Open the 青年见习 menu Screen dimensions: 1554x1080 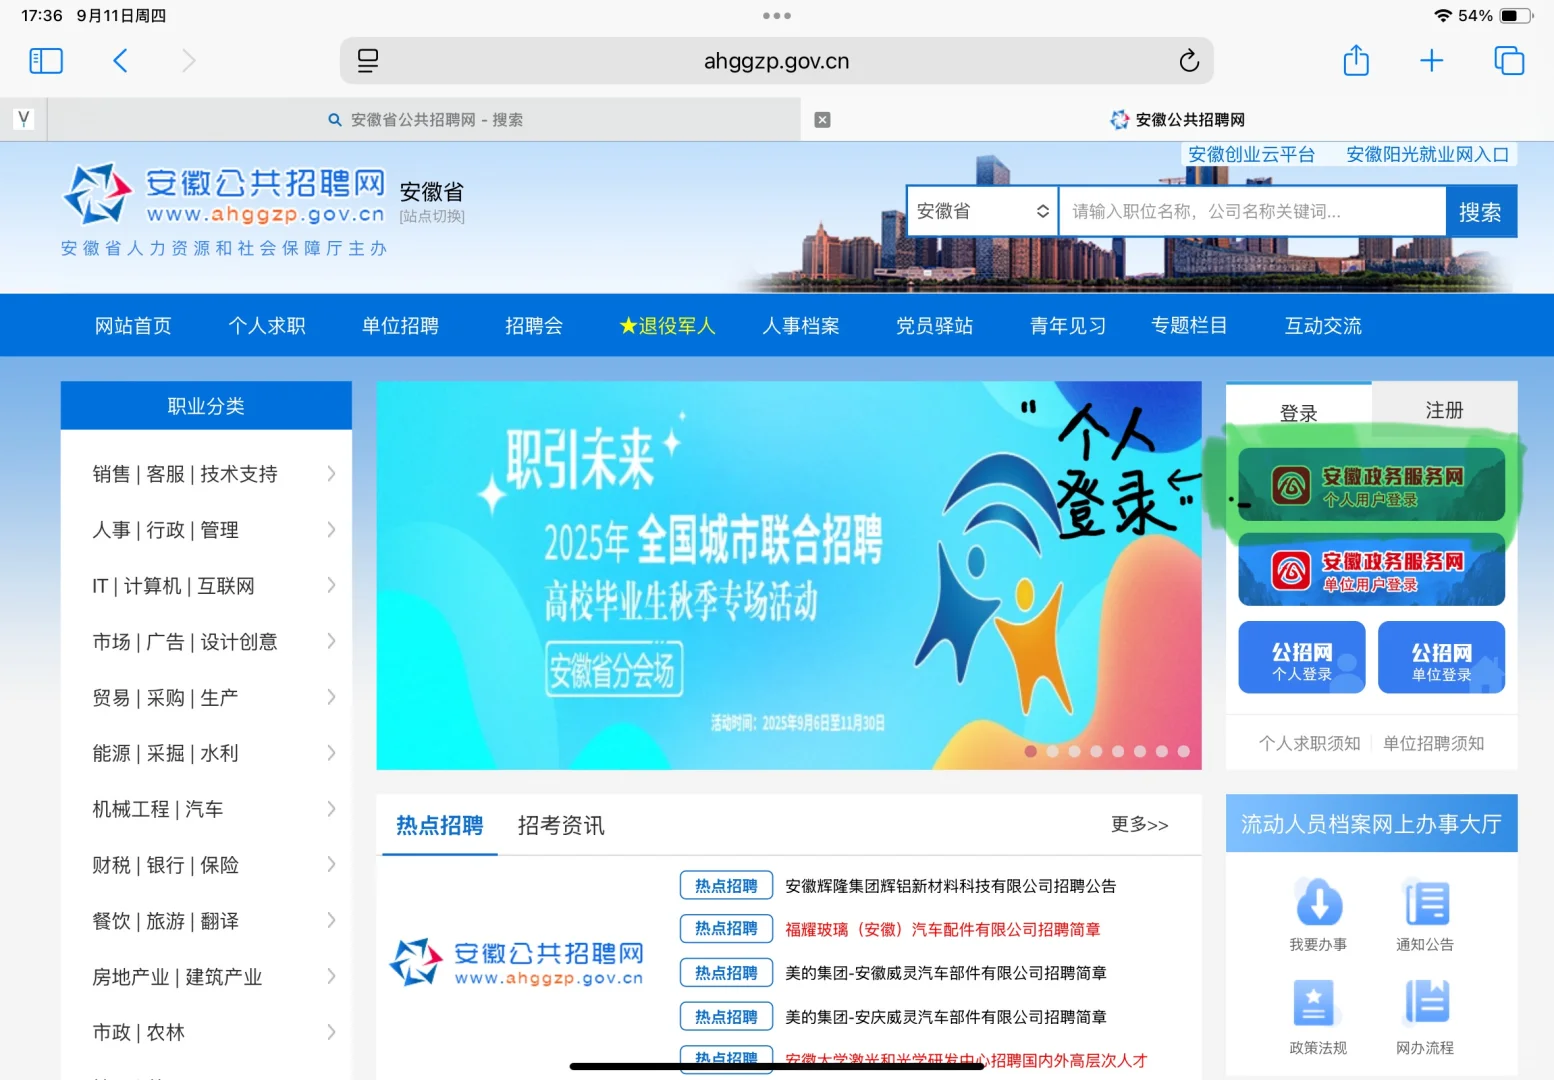click(1068, 325)
